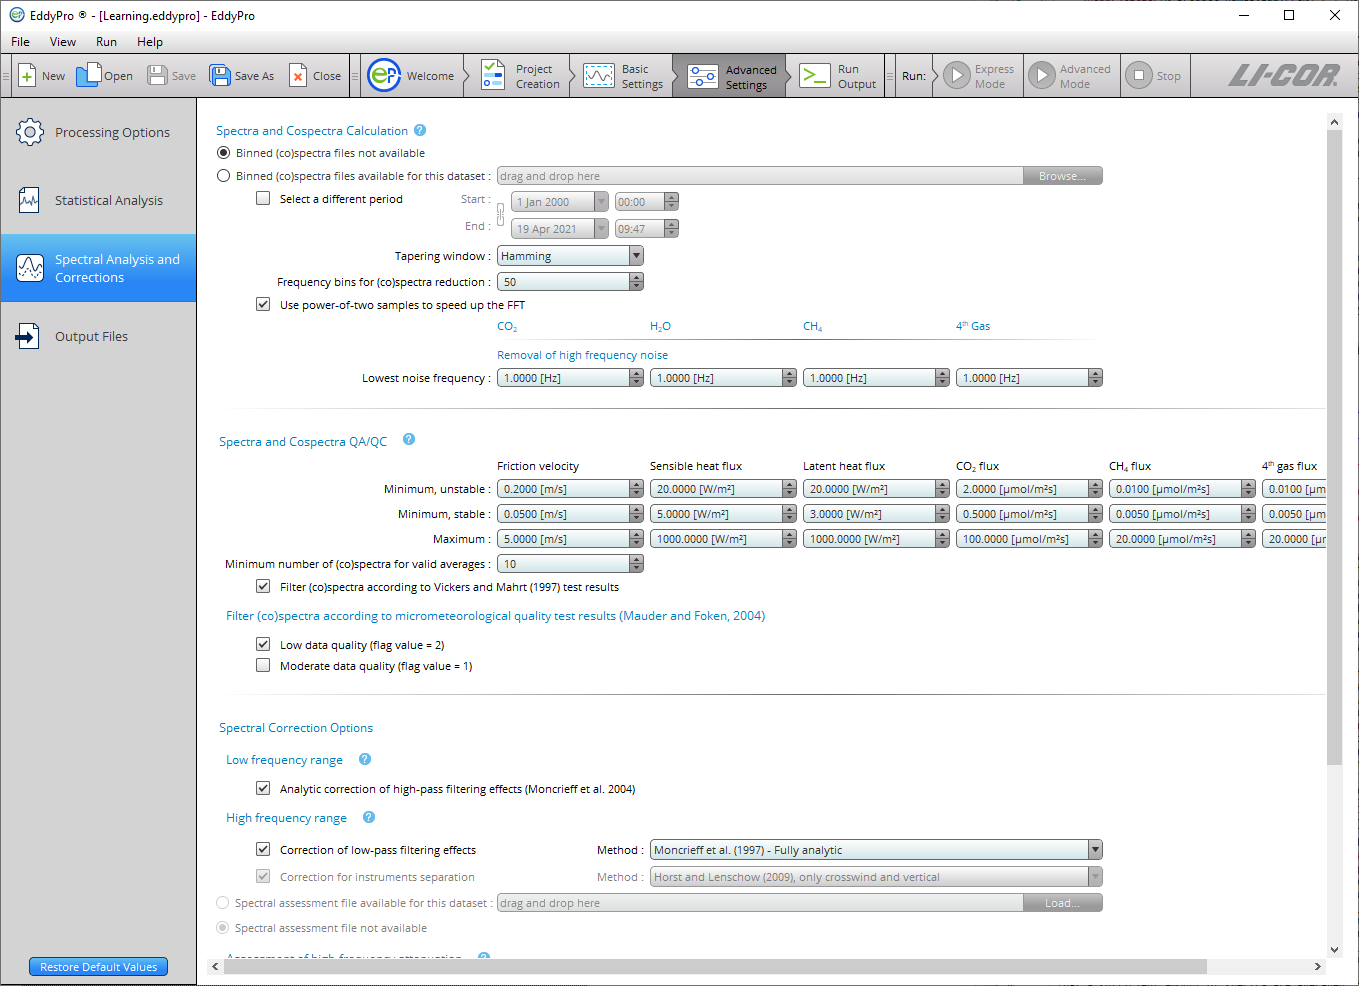The width and height of the screenshot is (1359, 986).
Task: Click the Open project icon
Action: tap(89, 76)
